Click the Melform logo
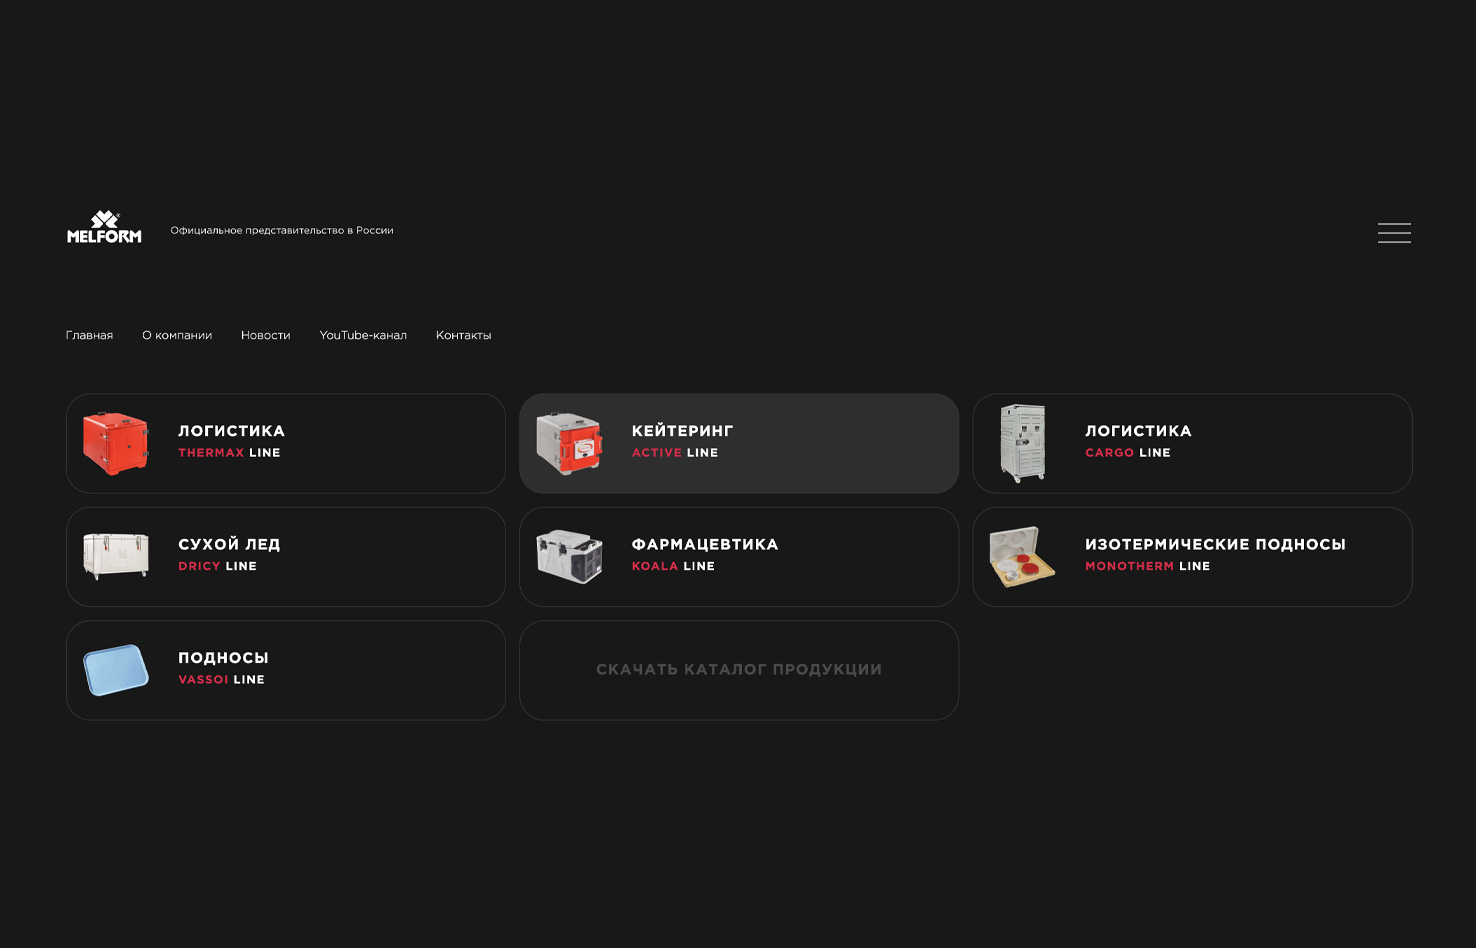This screenshot has height=948, width=1476. (x=104, y=228)
